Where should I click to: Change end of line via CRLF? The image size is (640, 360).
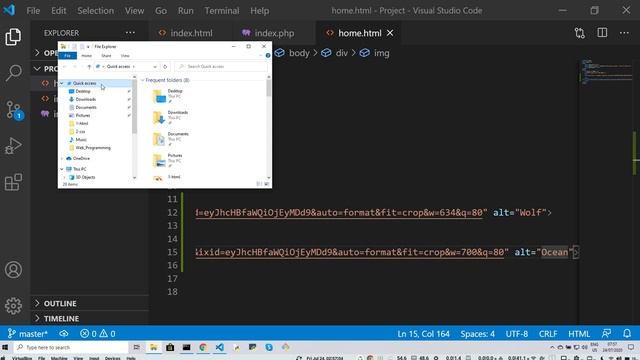(548, 334)
